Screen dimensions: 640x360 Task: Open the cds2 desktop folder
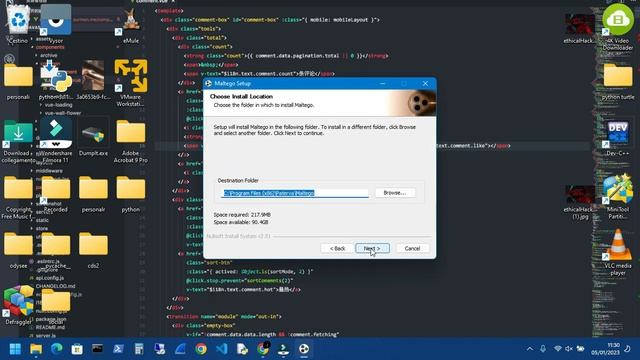[x=93, y=250]
